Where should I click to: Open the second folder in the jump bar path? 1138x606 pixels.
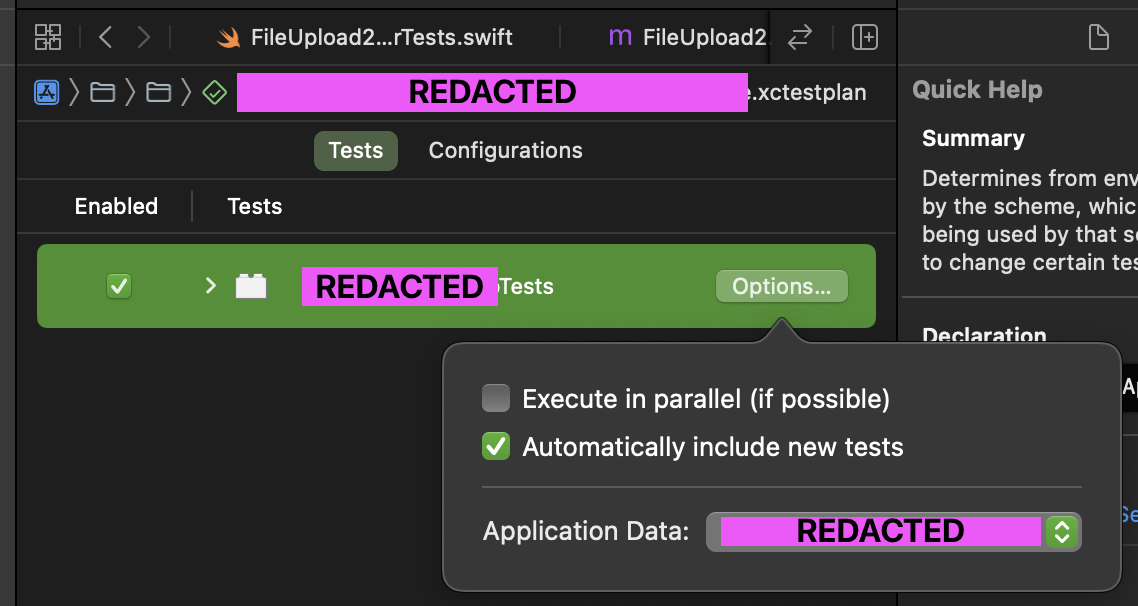158,92
